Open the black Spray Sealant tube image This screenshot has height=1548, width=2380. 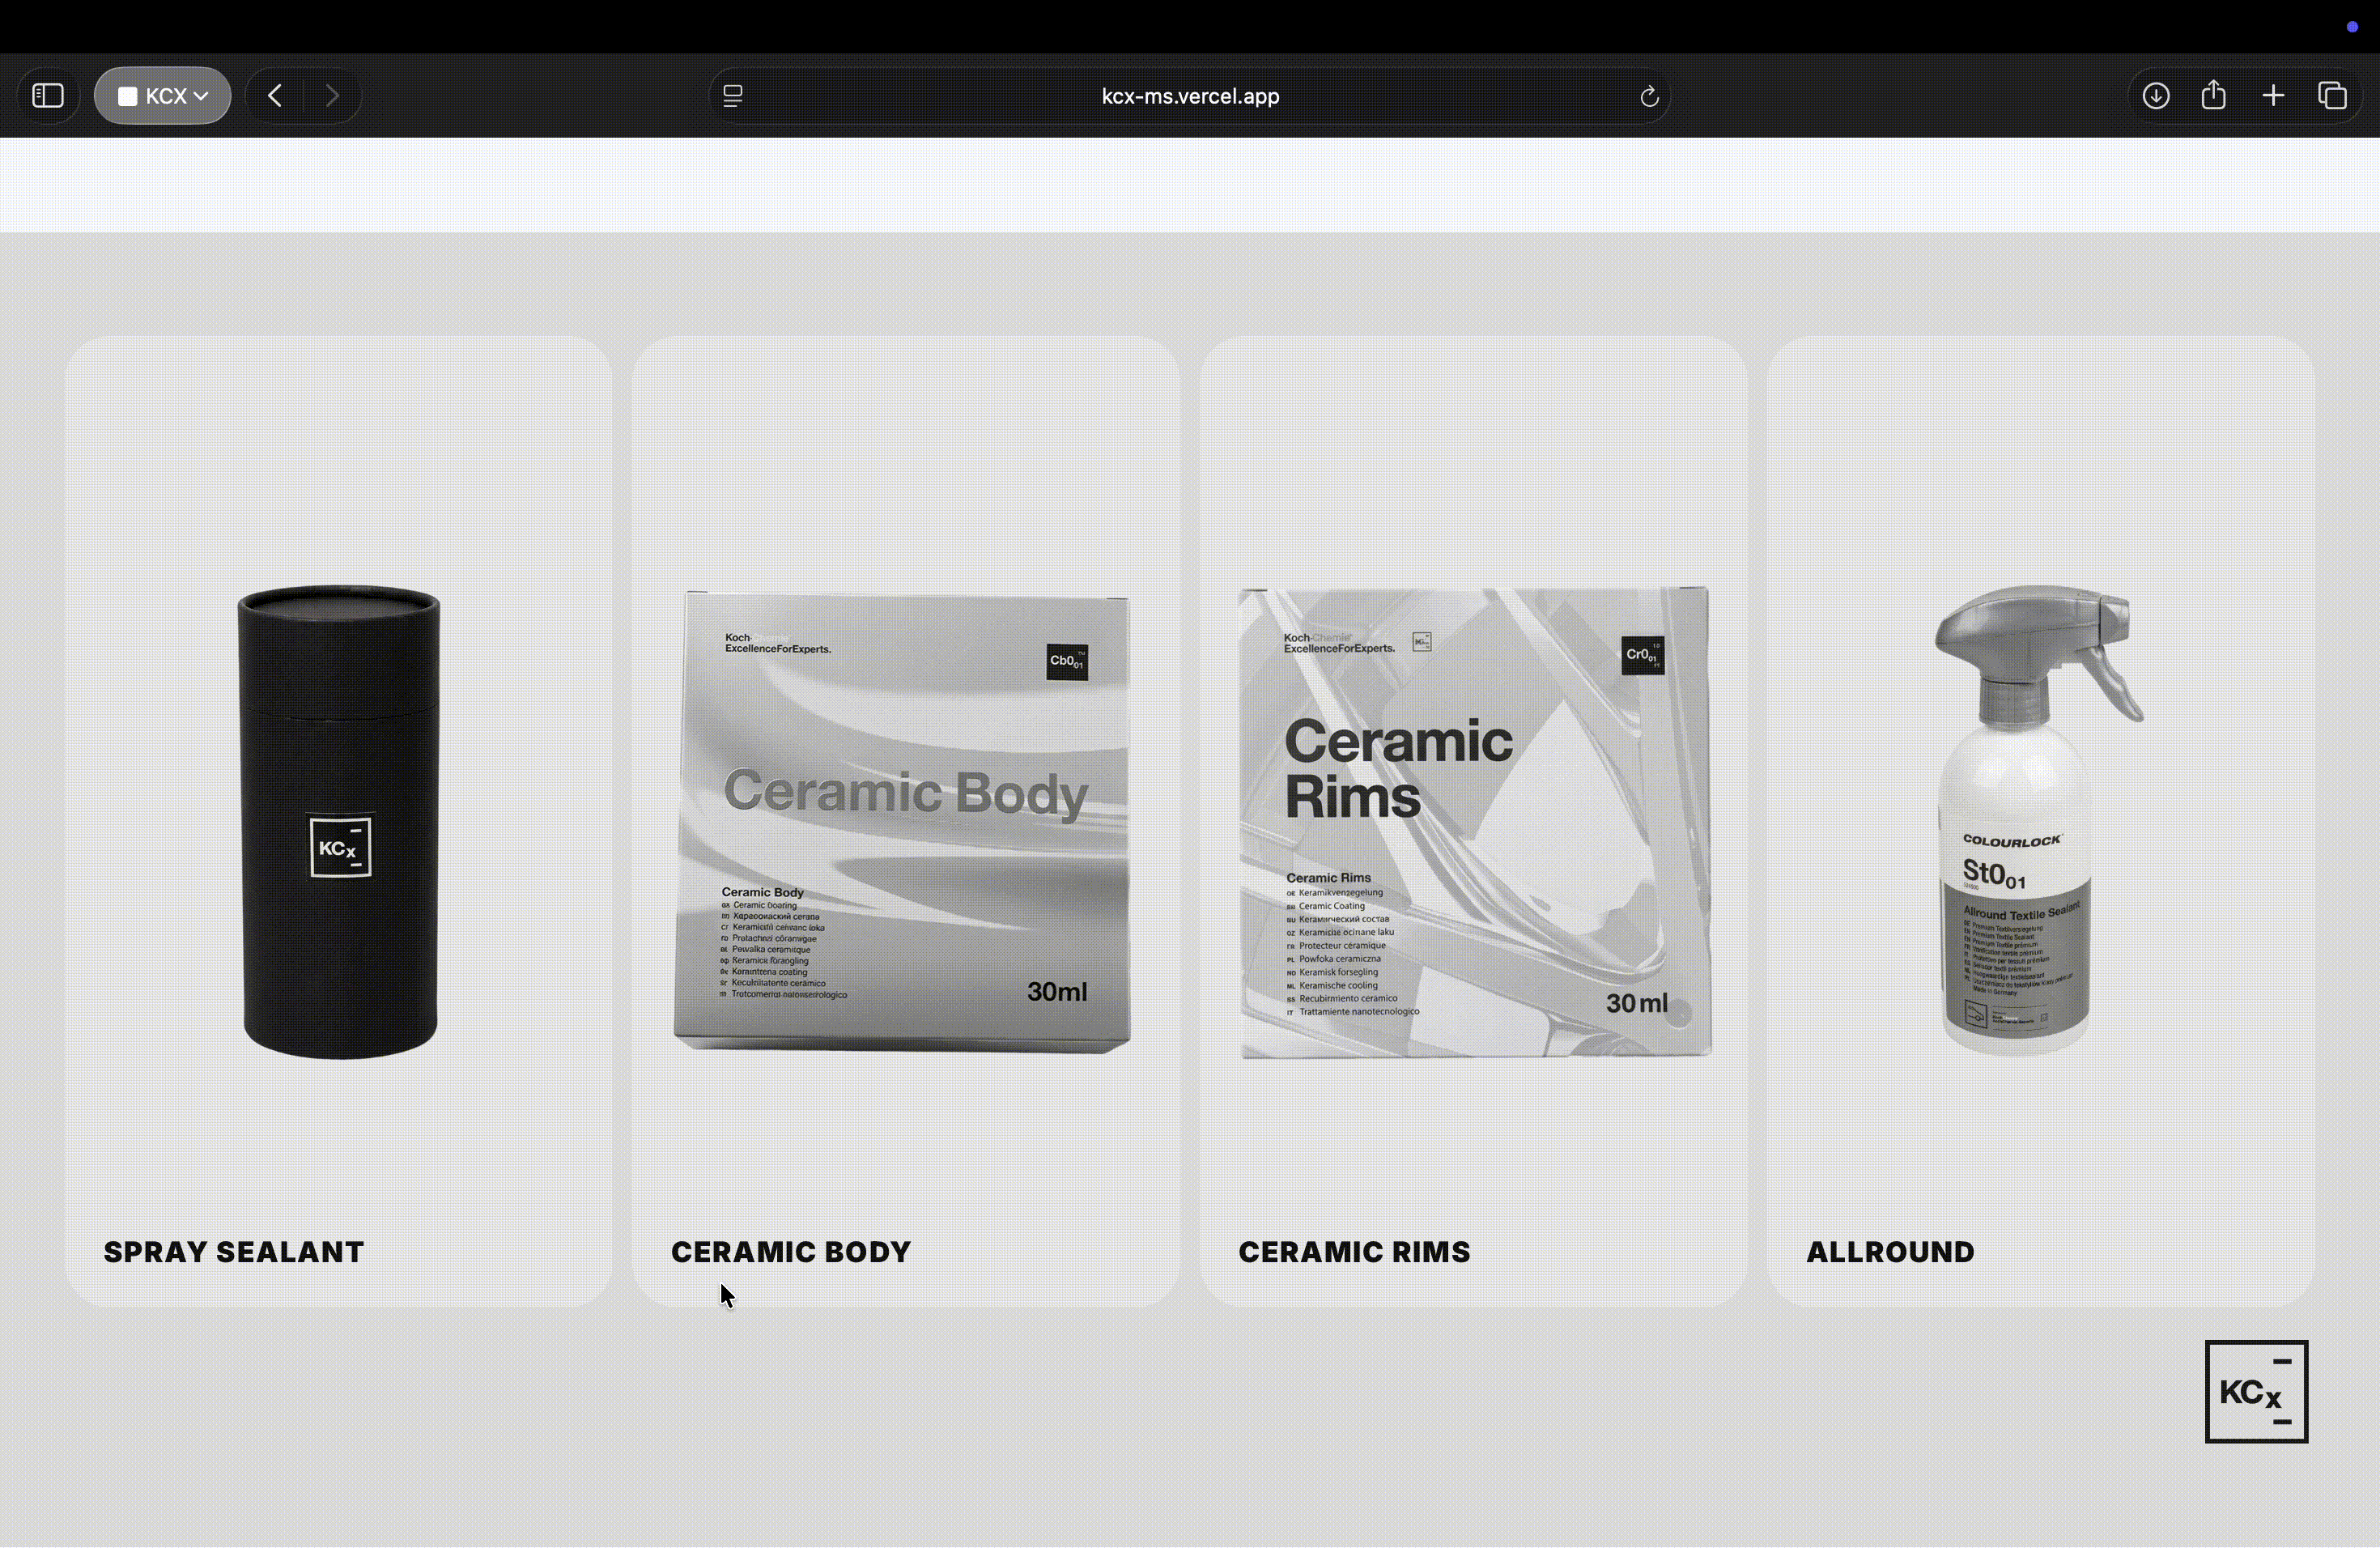click(x=339, y=821)
